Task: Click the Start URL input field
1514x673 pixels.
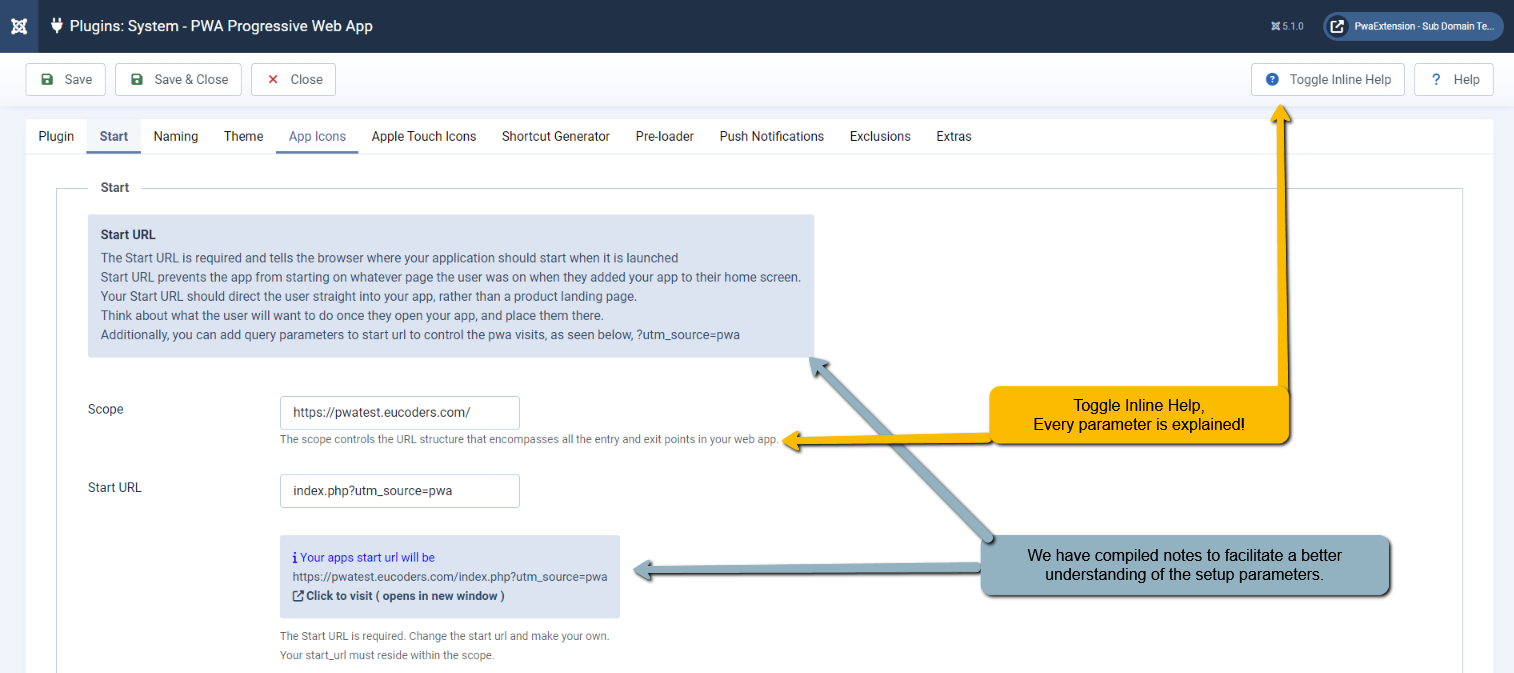Action: pos(400,491)
